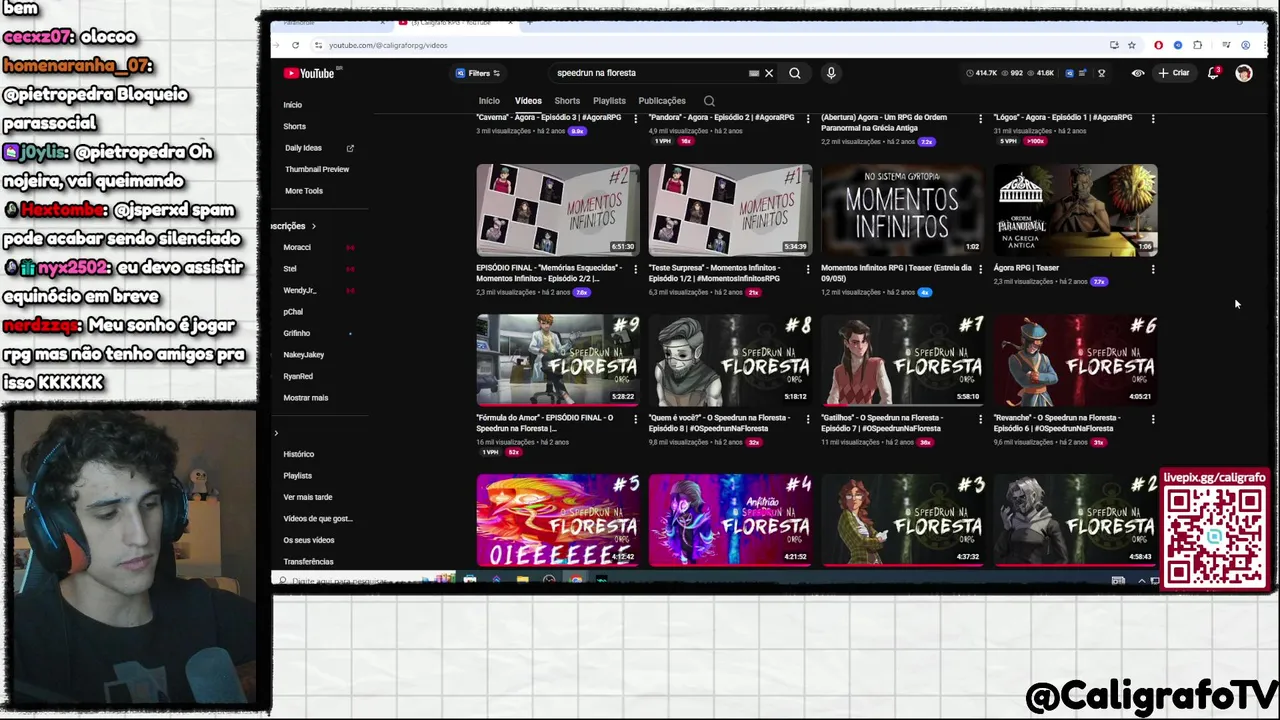Open Momentos Infinitos #1 thumbnail

click(x=730, y=210)
